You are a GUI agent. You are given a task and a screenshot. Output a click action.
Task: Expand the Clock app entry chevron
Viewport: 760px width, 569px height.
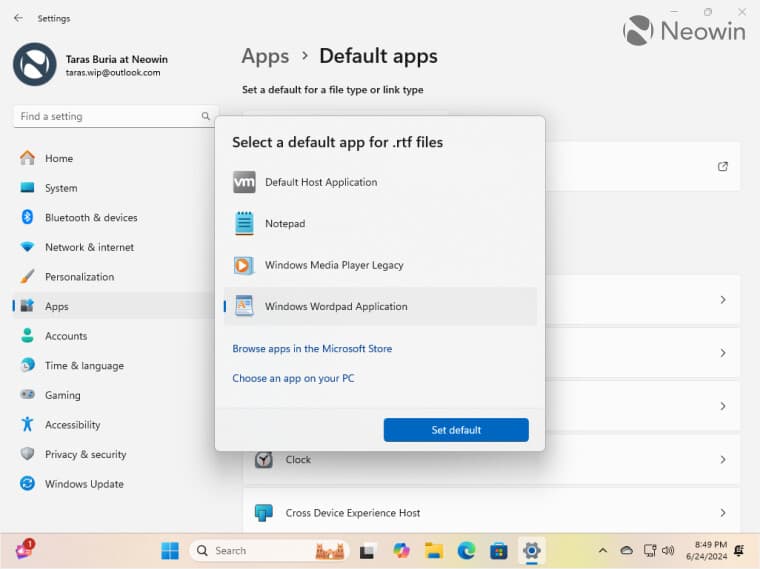723,459
